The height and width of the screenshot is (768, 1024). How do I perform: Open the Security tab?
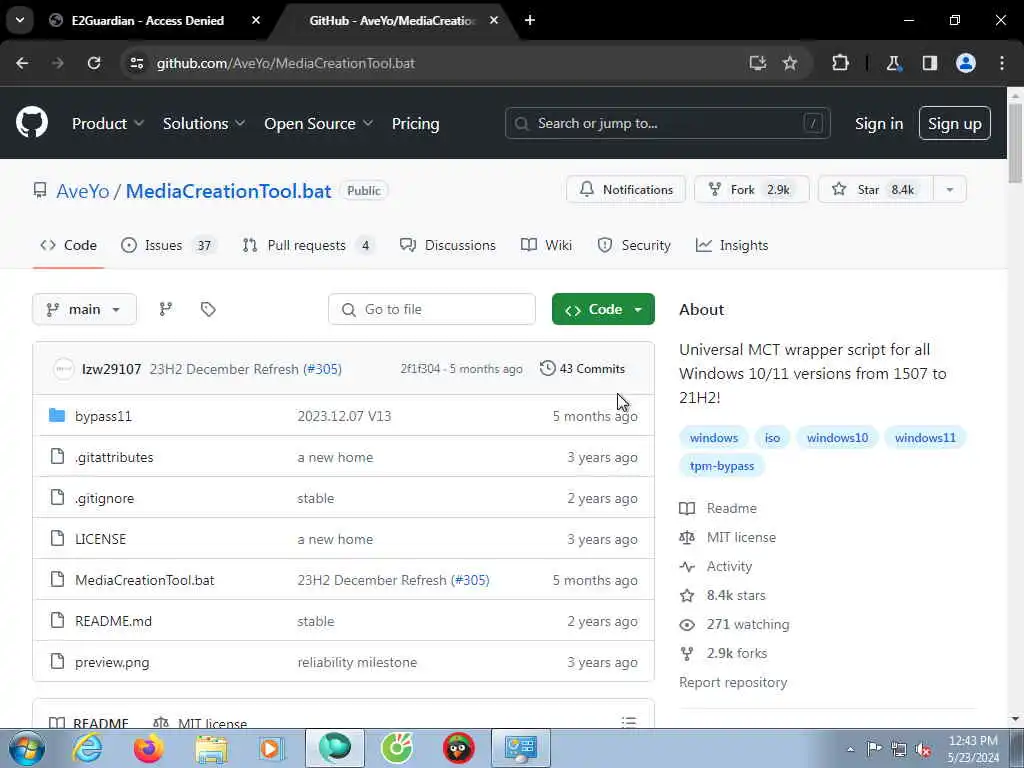pyautogui.click(x=634, y=245)
